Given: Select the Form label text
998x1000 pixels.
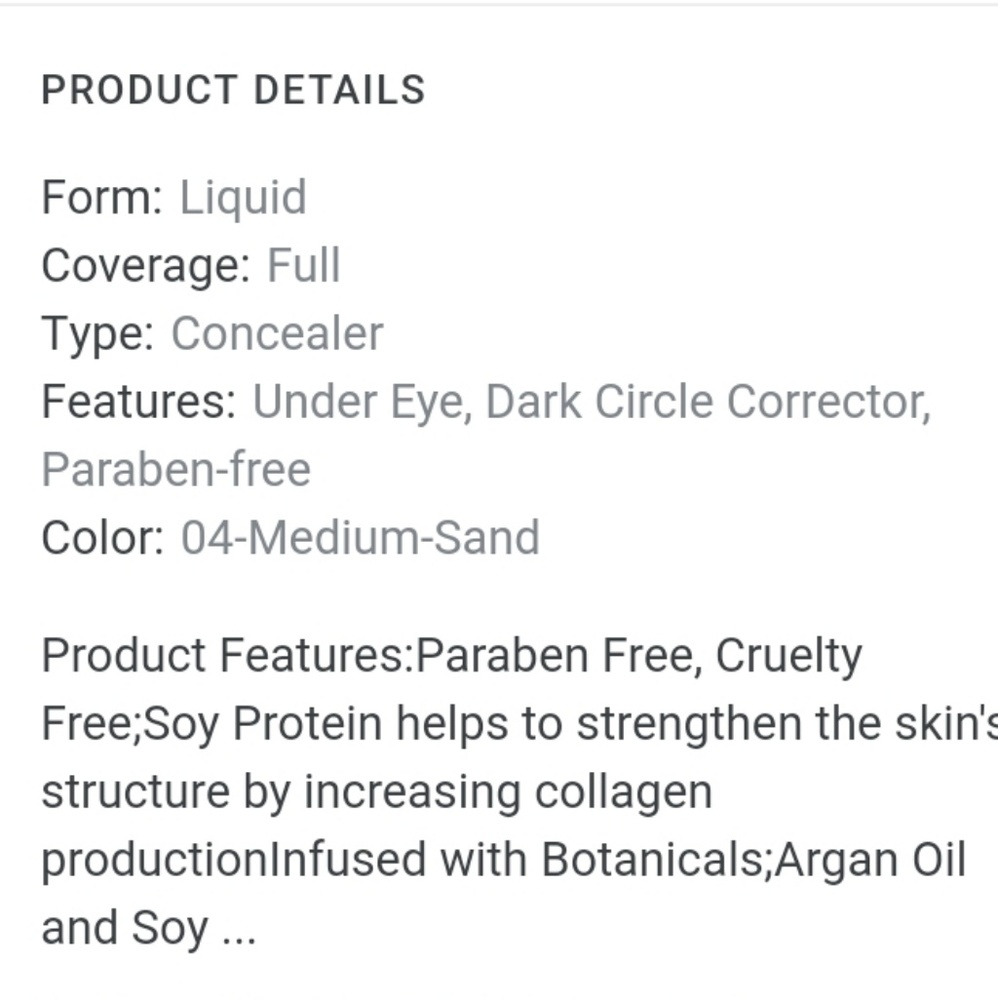Looking at the screenshot, I should pos(102,197).
